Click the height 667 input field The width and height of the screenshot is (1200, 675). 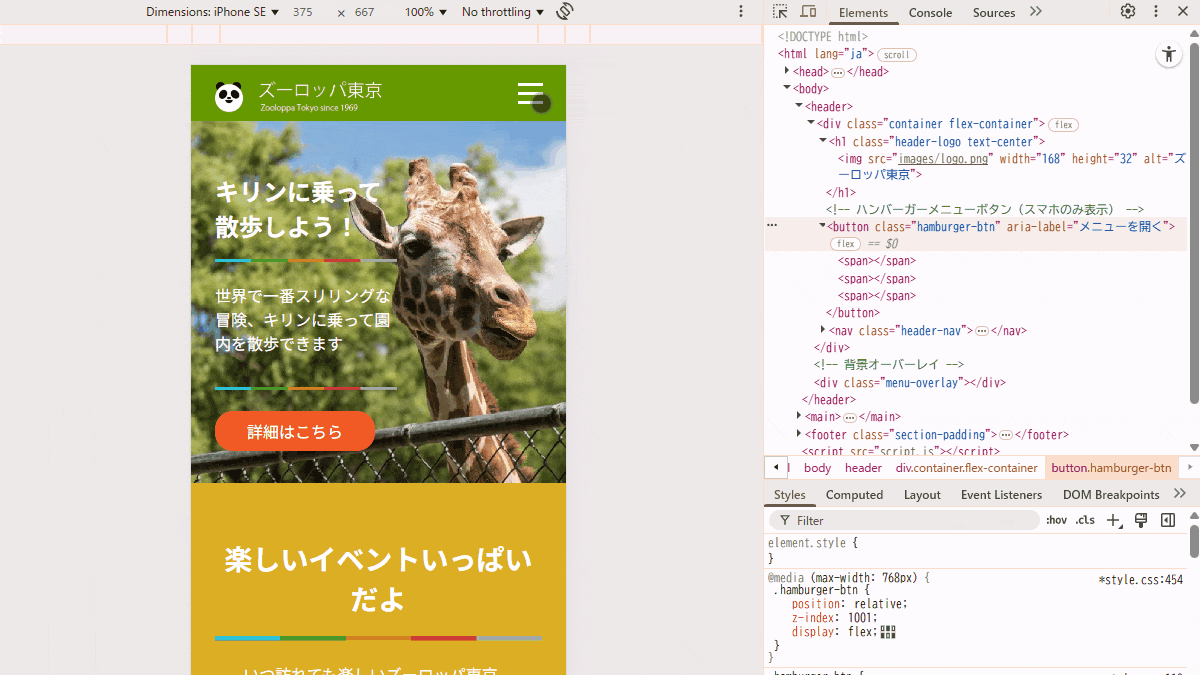364,12
